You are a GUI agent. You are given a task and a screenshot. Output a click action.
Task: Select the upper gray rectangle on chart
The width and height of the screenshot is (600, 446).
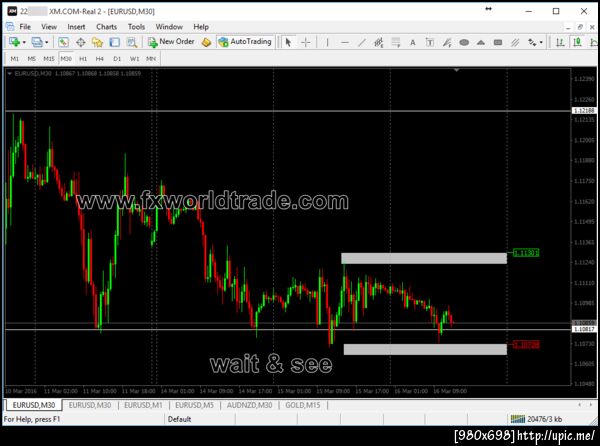(x=424, y=258)
